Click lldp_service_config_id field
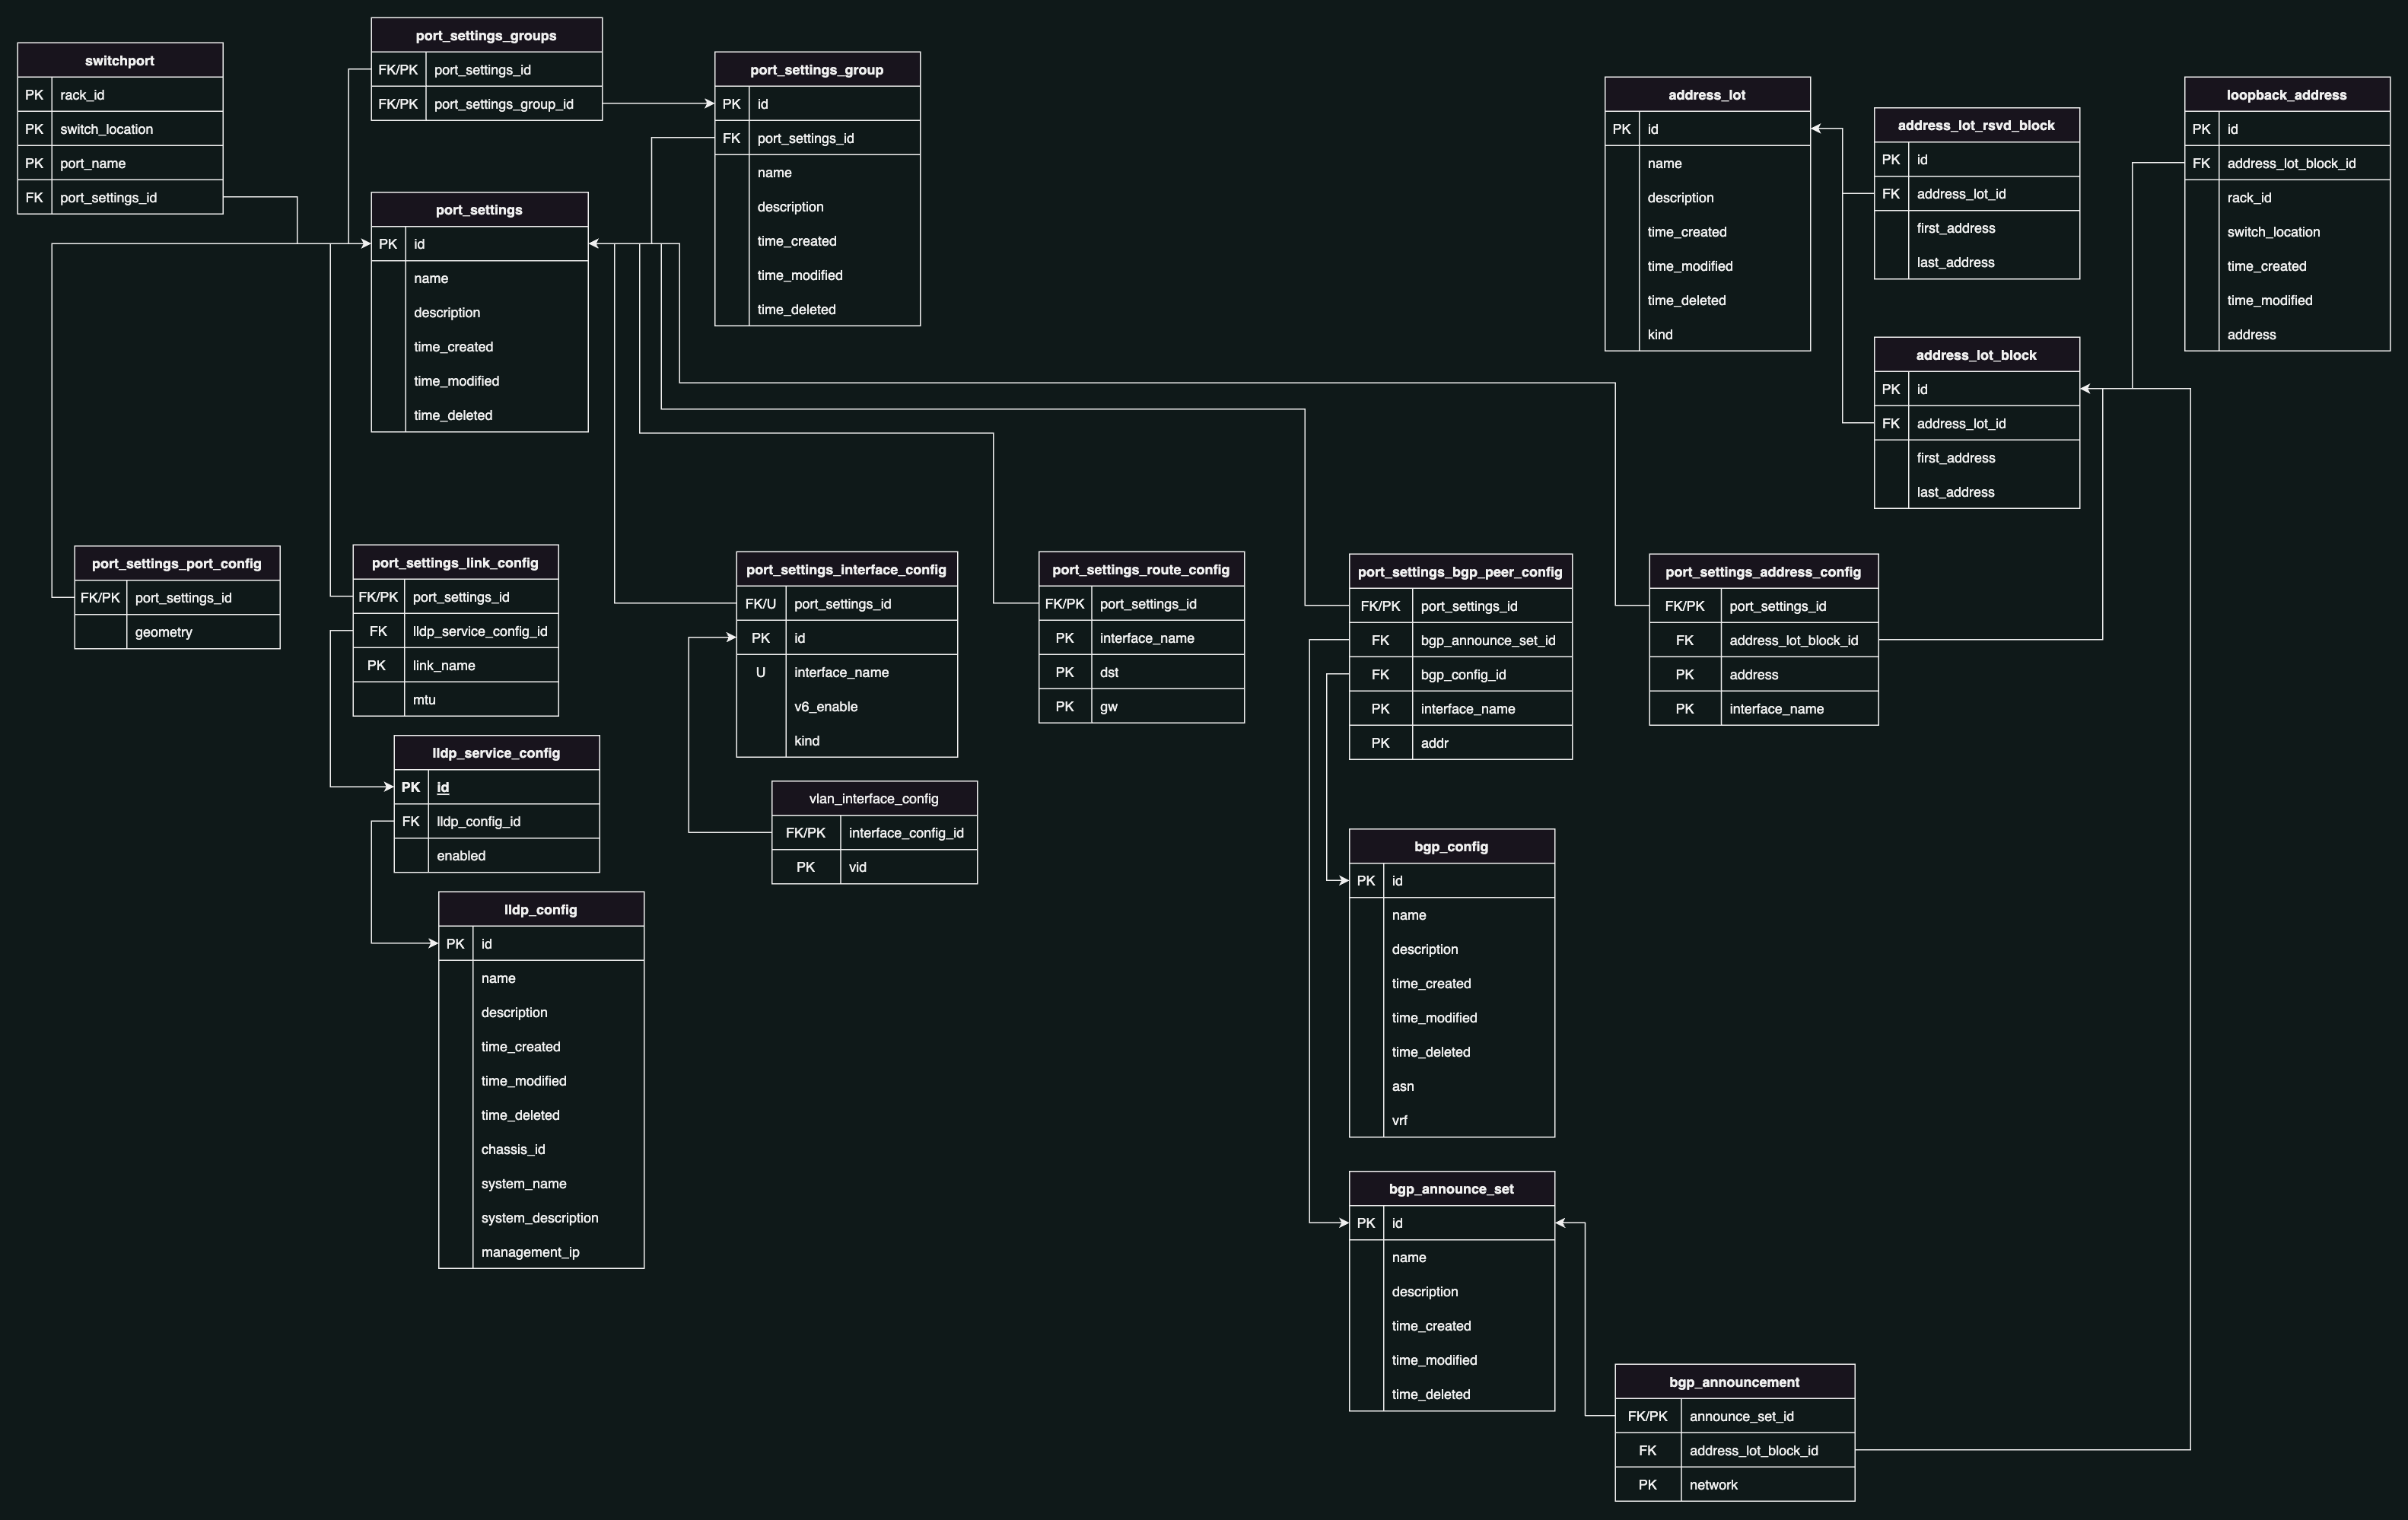The image size is (2408, 1520). [x=455, y=631]
